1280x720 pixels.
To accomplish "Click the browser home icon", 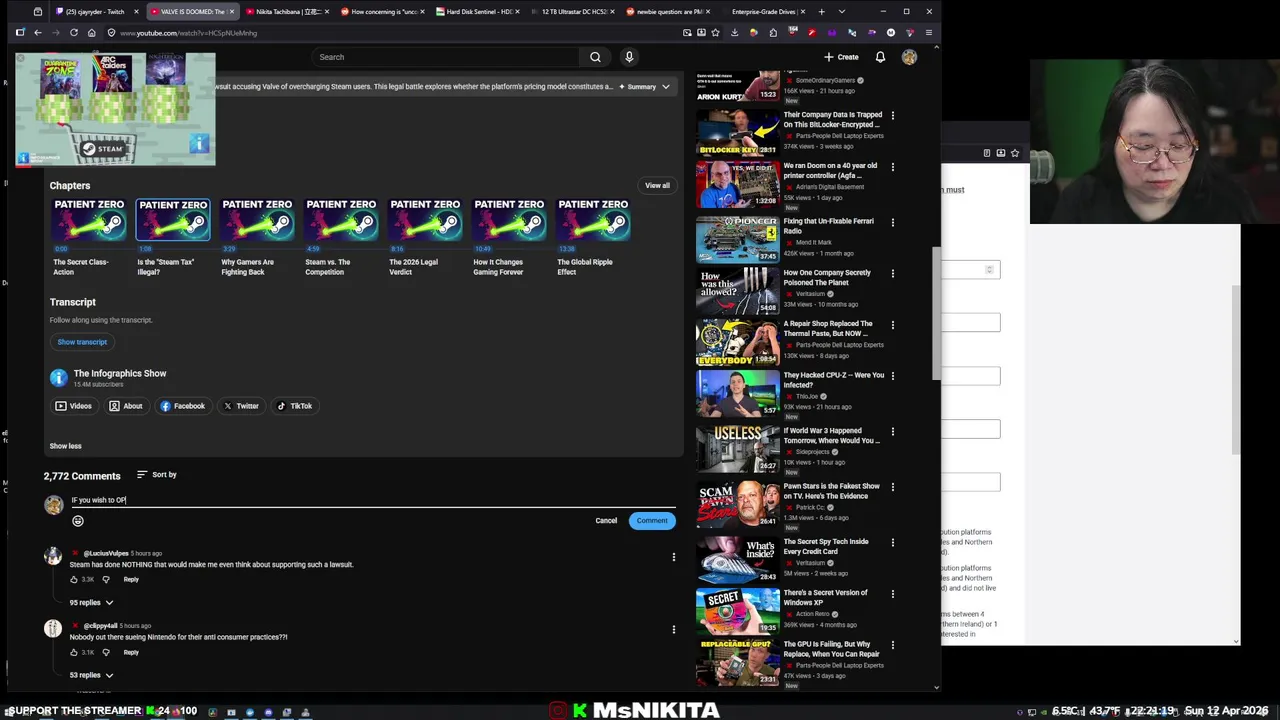I will pos(92,33).
